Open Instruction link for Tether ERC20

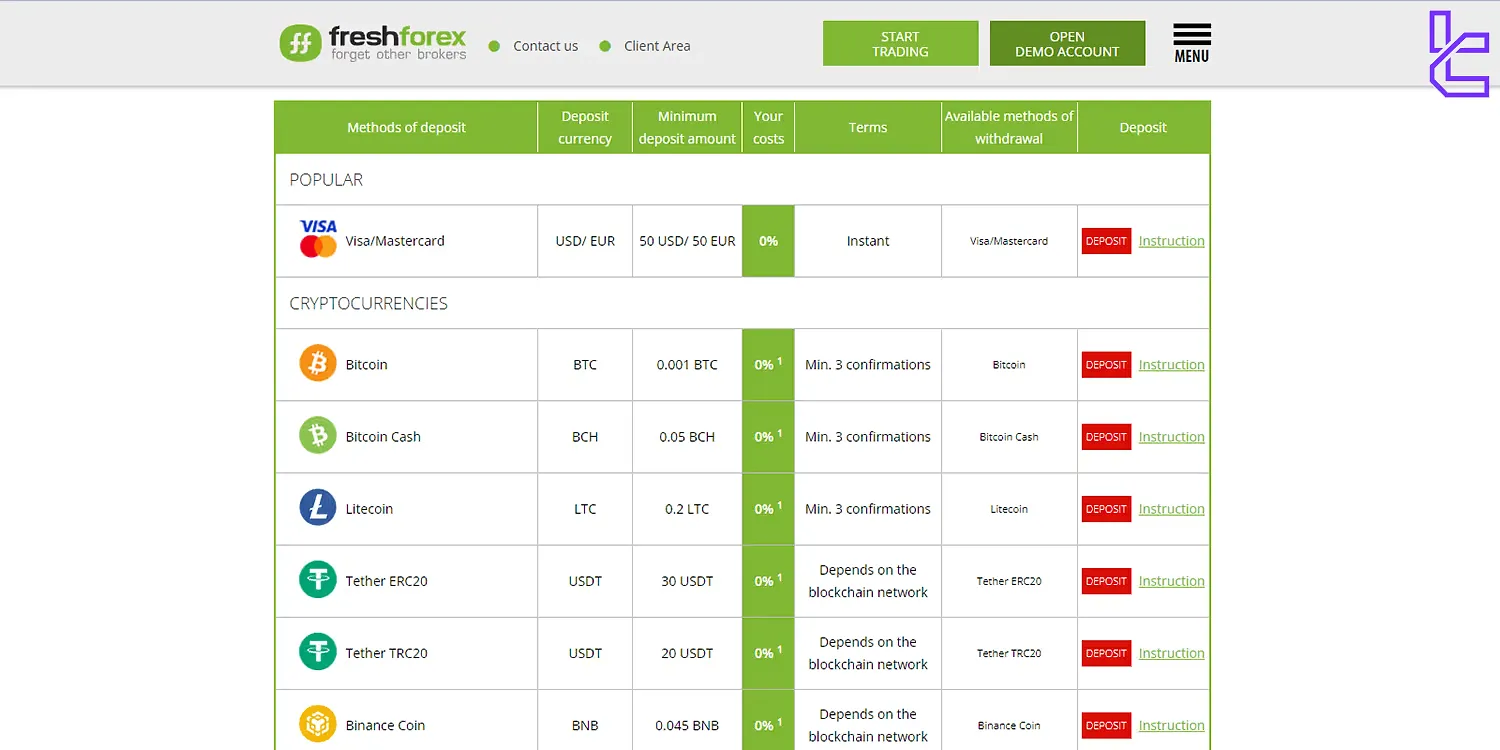[x=1171, y=581]
